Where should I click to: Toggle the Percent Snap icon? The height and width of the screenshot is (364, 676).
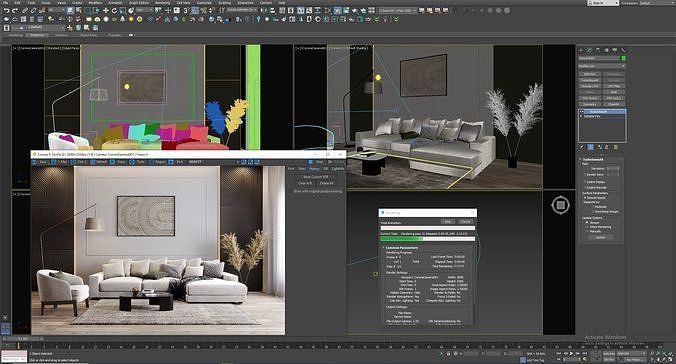click(203, 10)
